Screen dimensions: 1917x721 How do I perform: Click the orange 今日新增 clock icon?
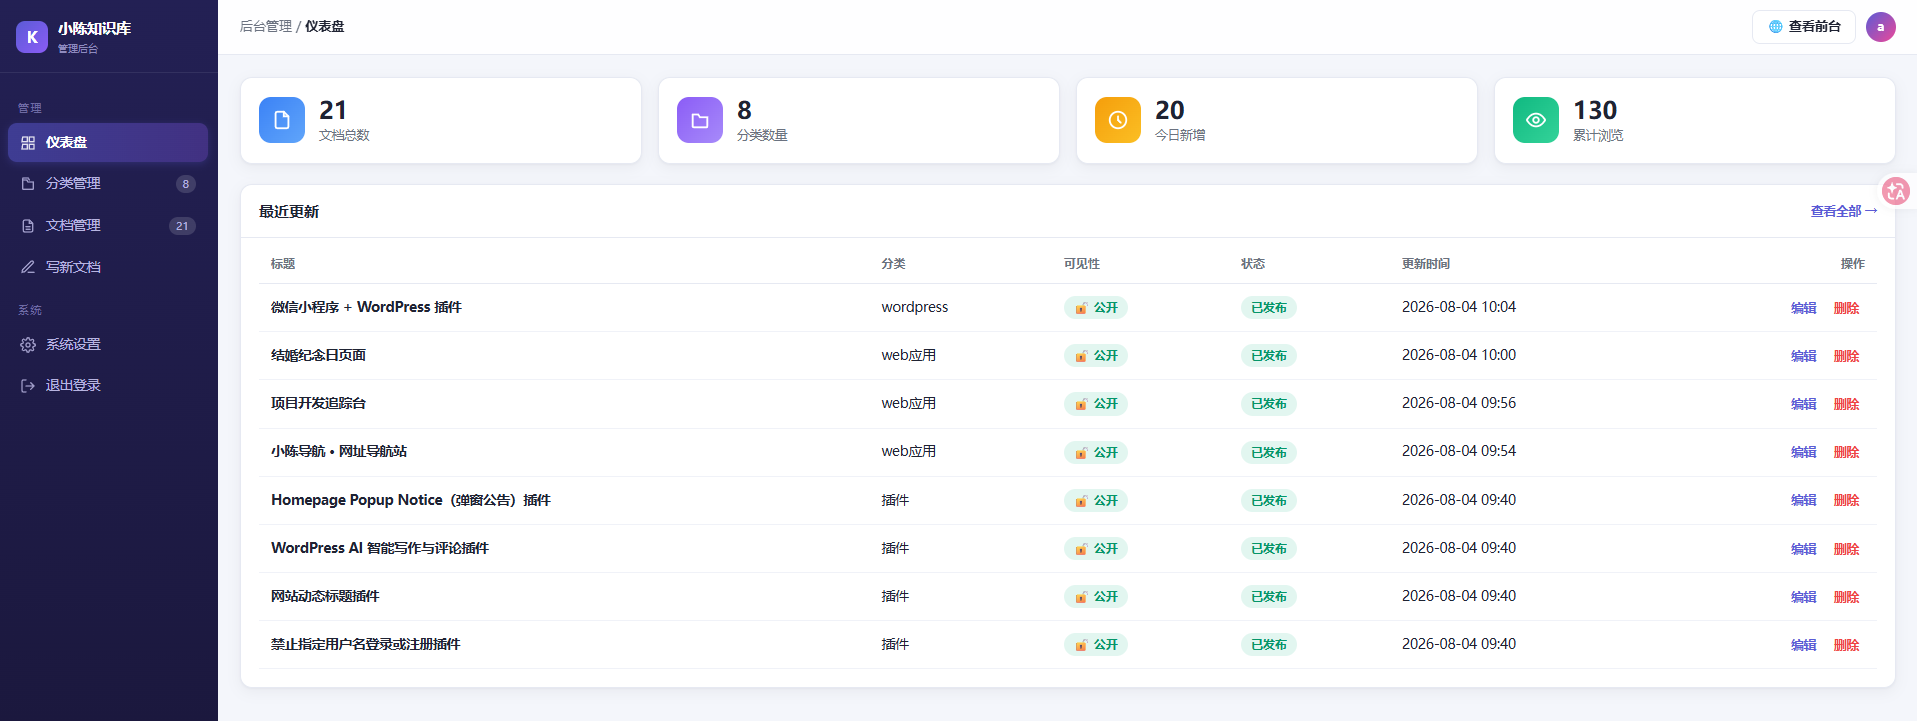(x=1118, y=120)
